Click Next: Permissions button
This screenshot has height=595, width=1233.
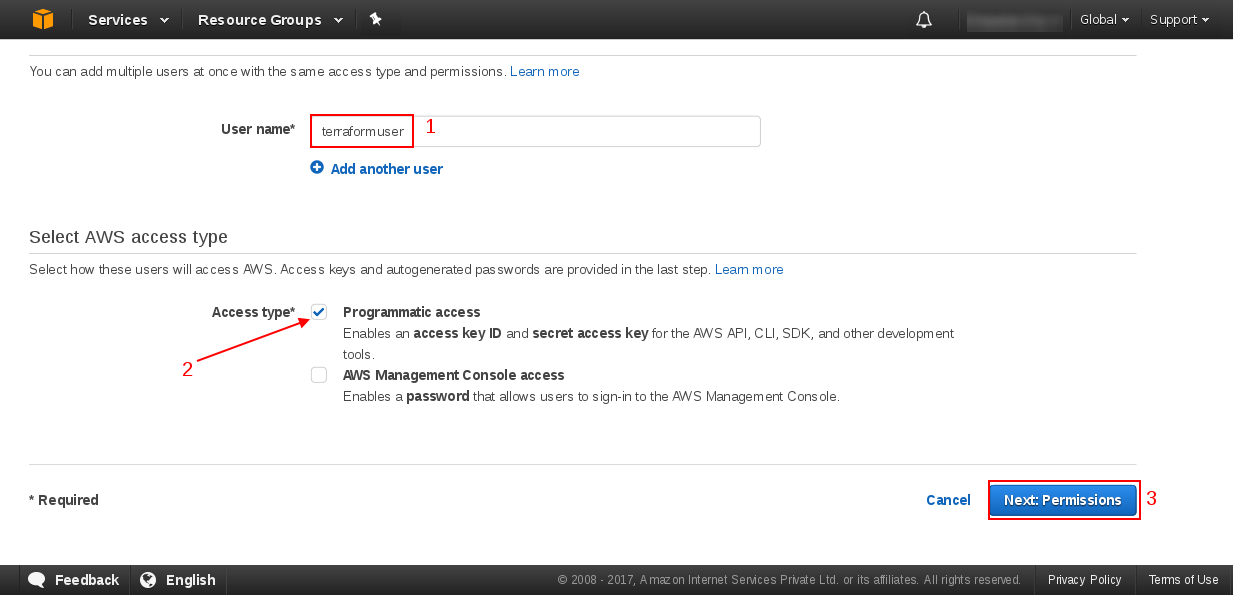click(1062, 500)
